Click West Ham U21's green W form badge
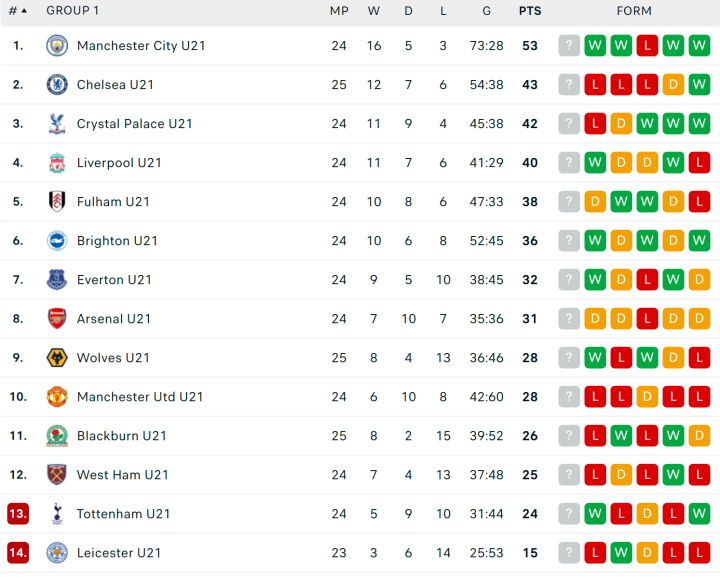 pyautogui.click(x=673, y=475)
